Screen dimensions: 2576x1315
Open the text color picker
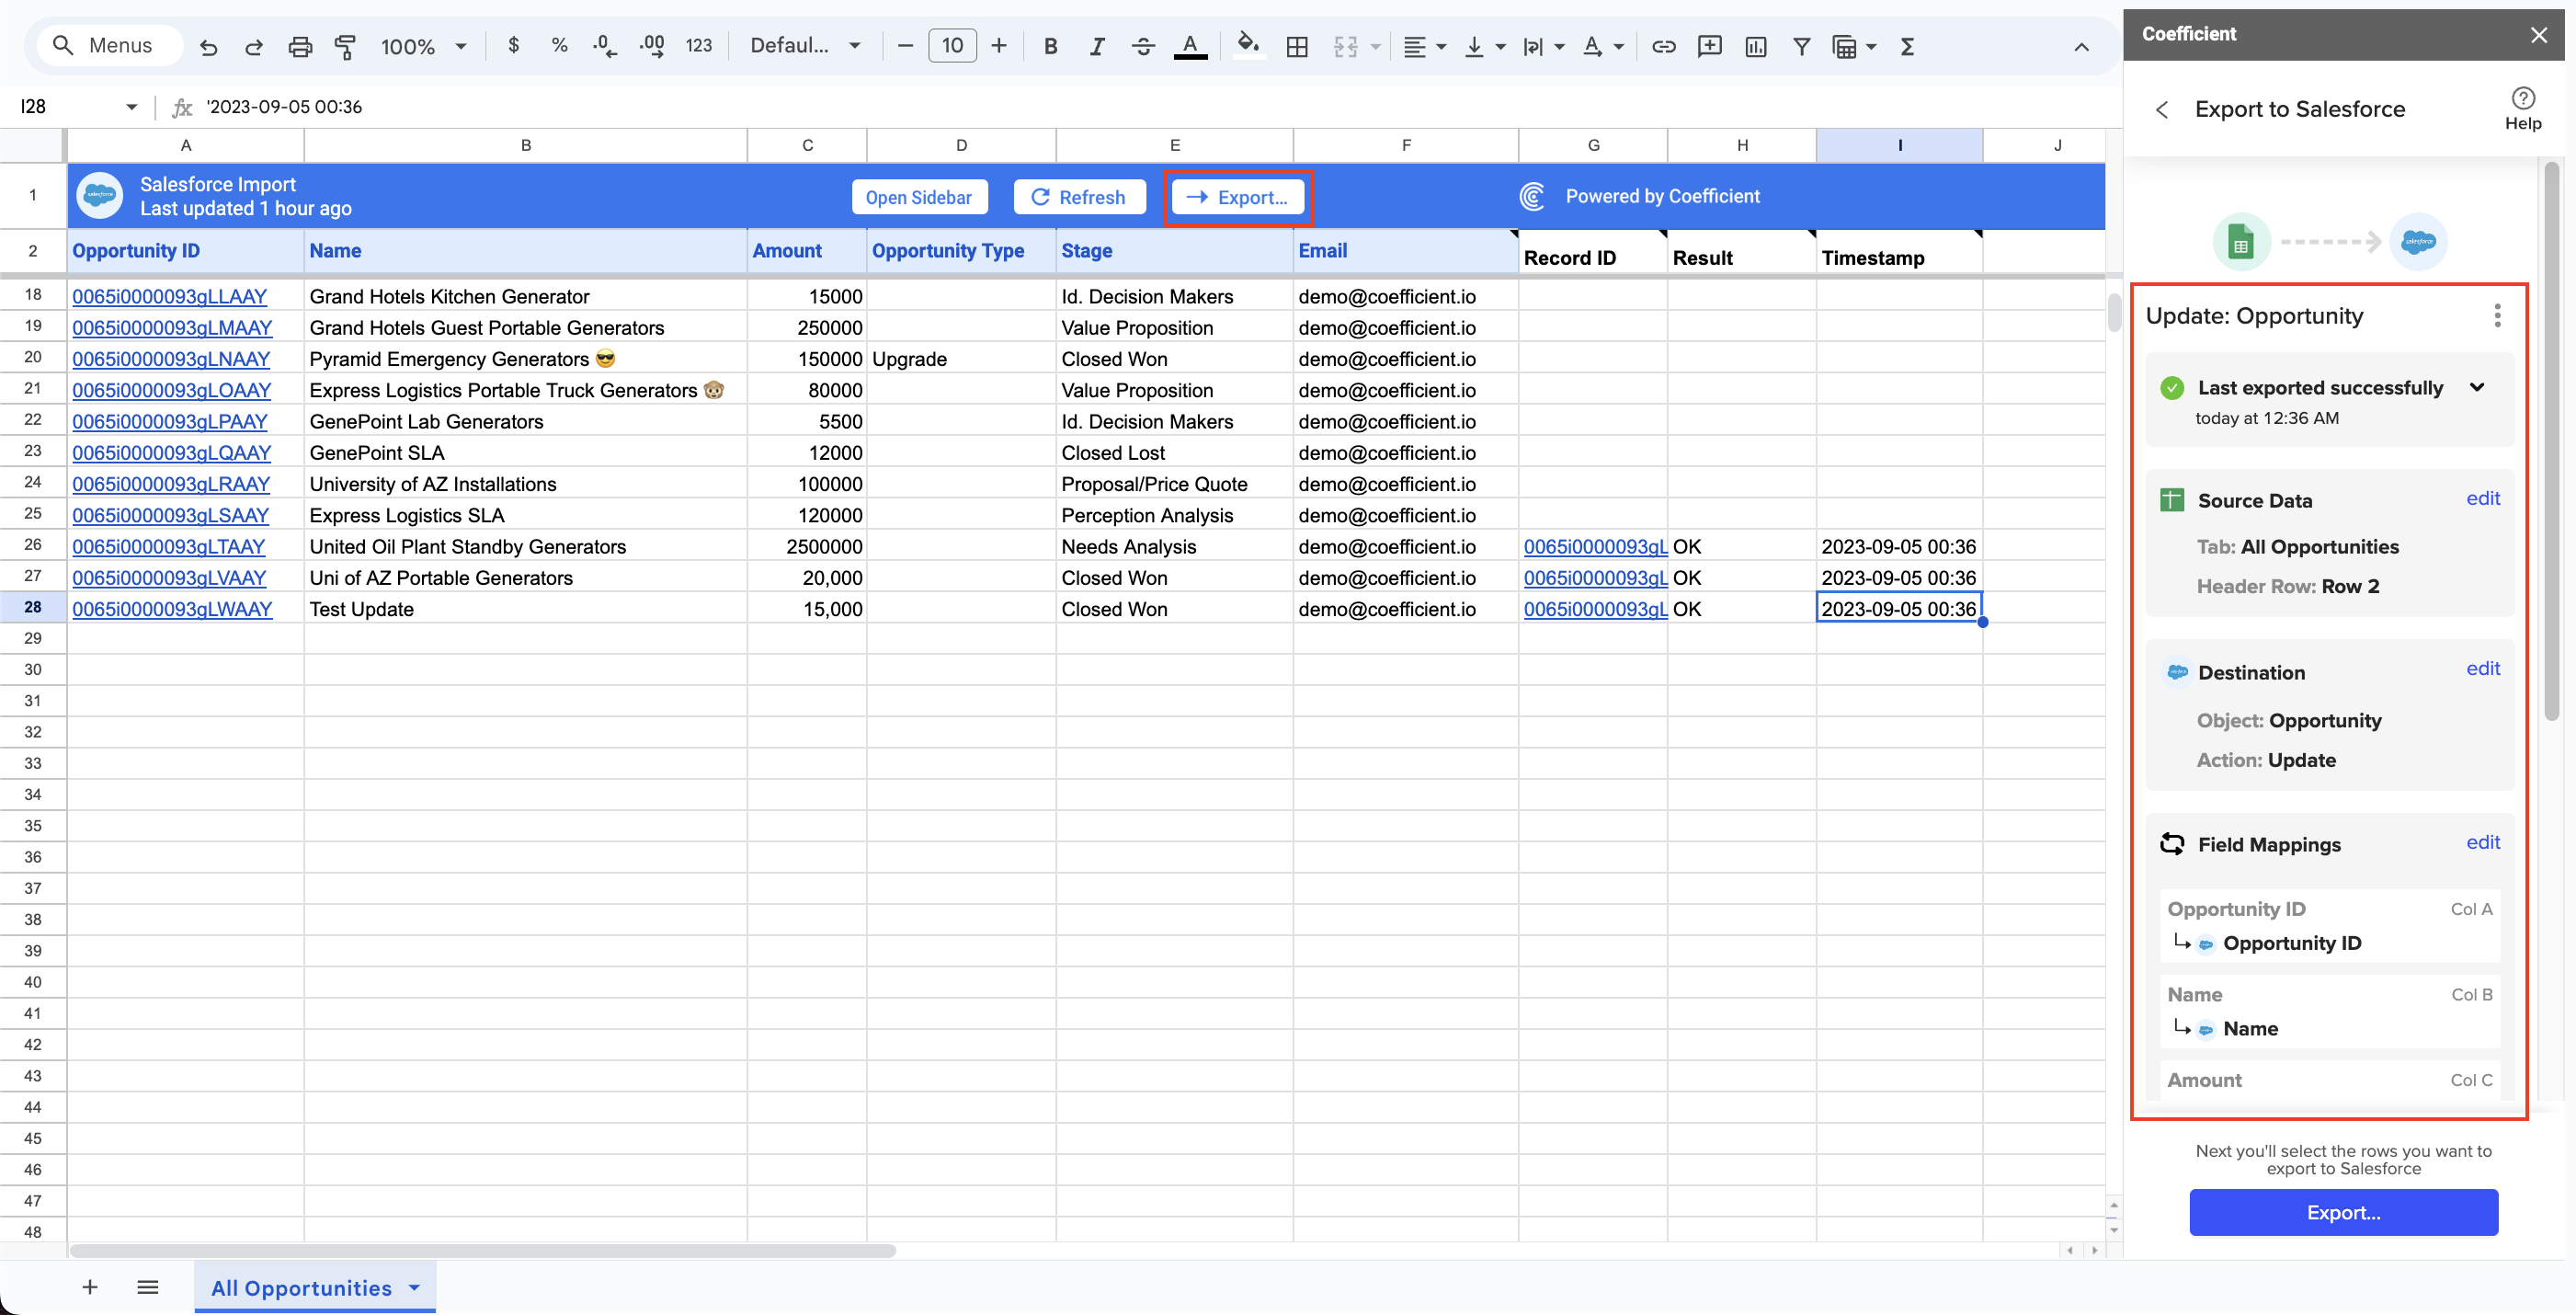click(x=1190, y=46)
